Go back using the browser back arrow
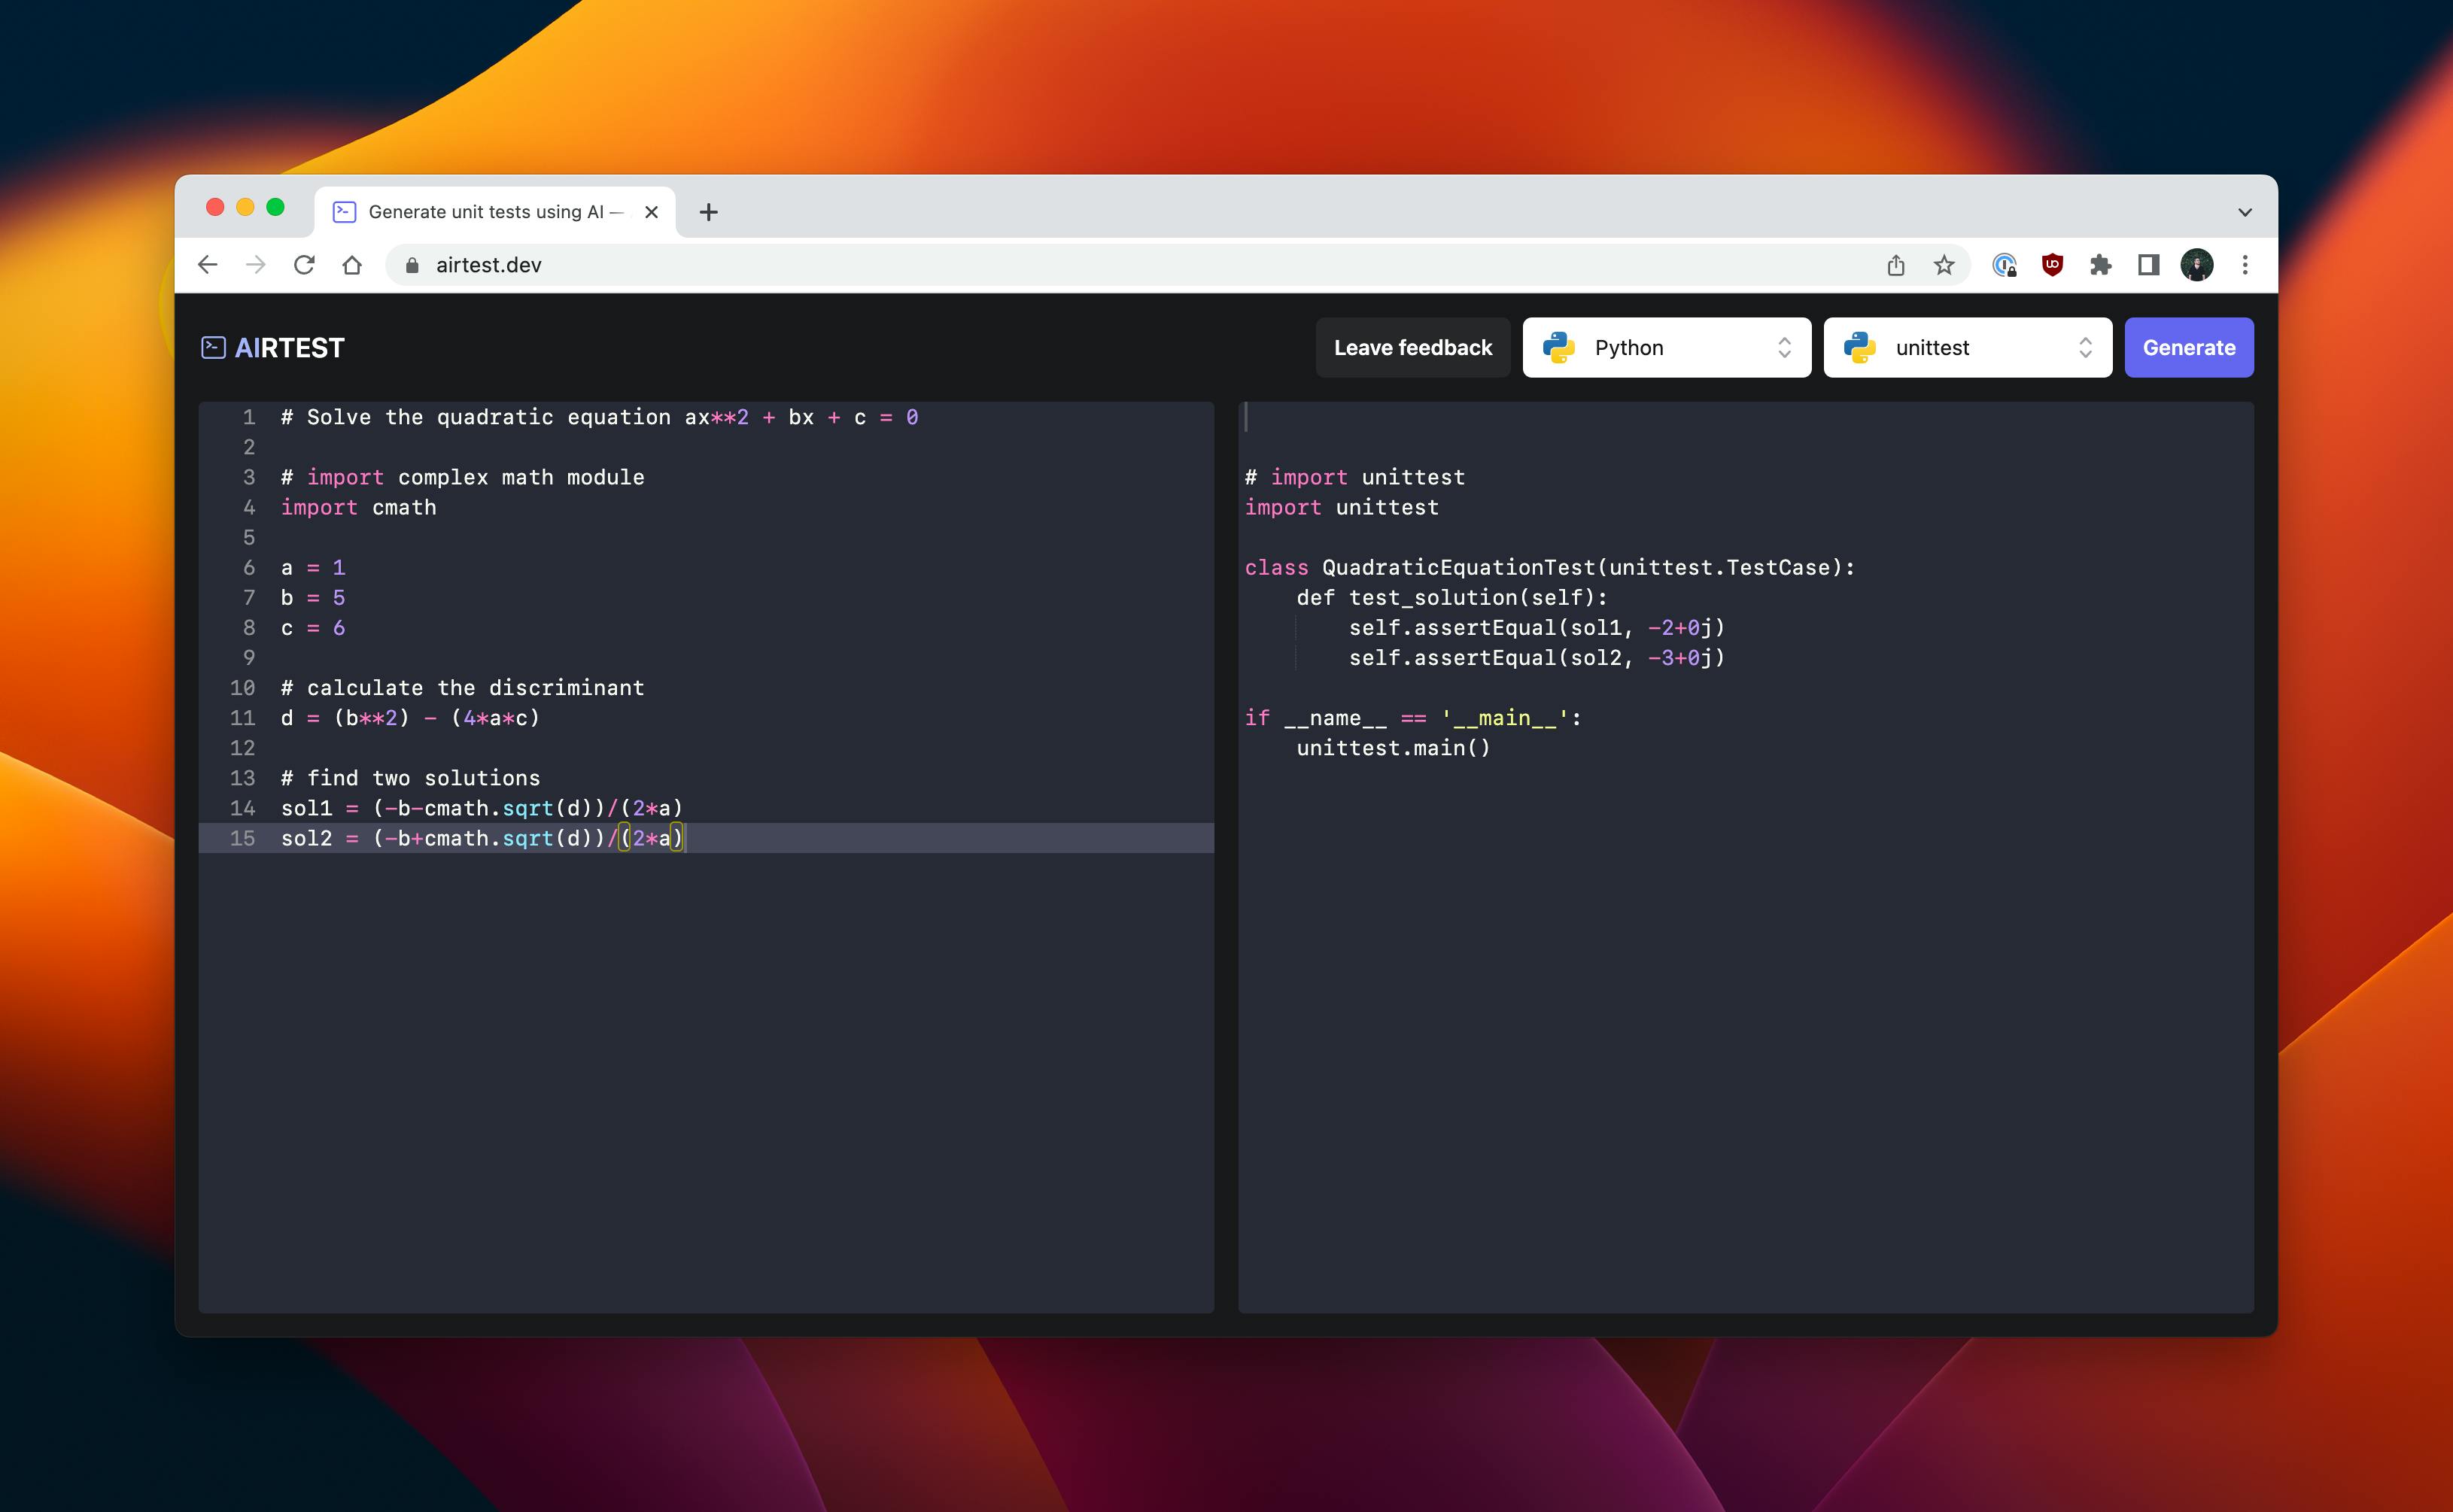The height and width of the screenshot is (1512, 2453). pyautogui.click(x=208, y=265)
